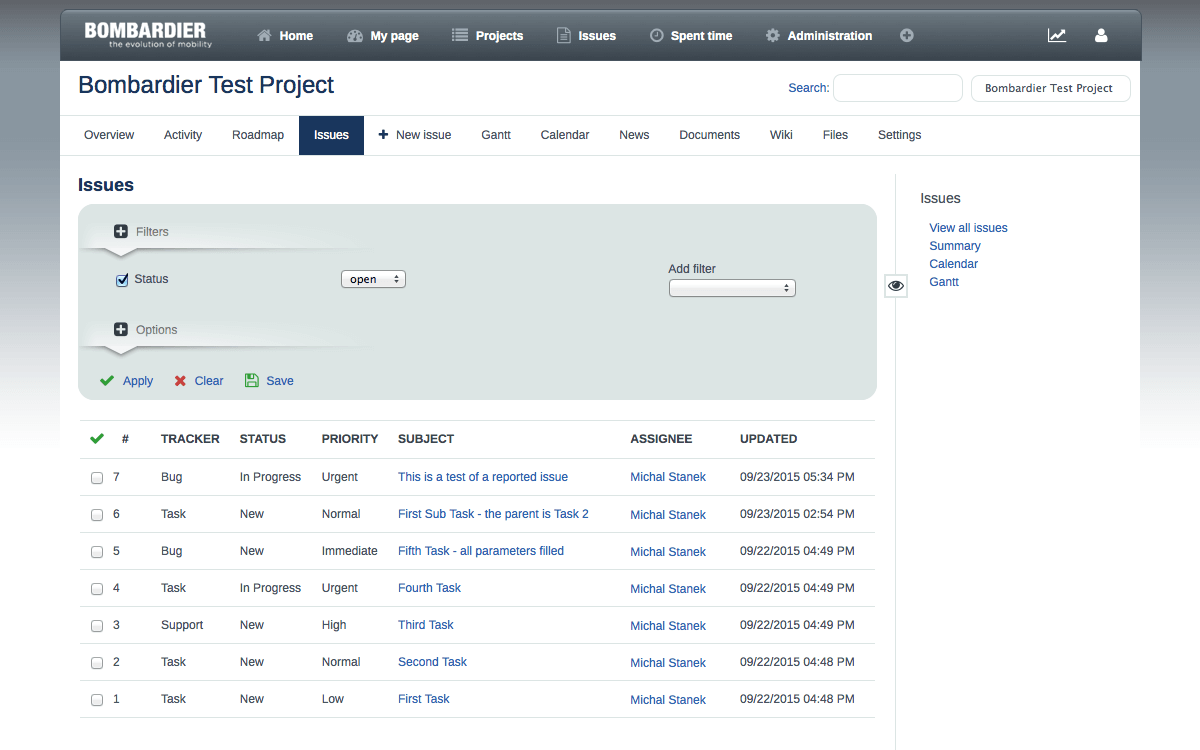Select checkbox for issue 6
The image size is (1200, 750).
tap(97, 515)
